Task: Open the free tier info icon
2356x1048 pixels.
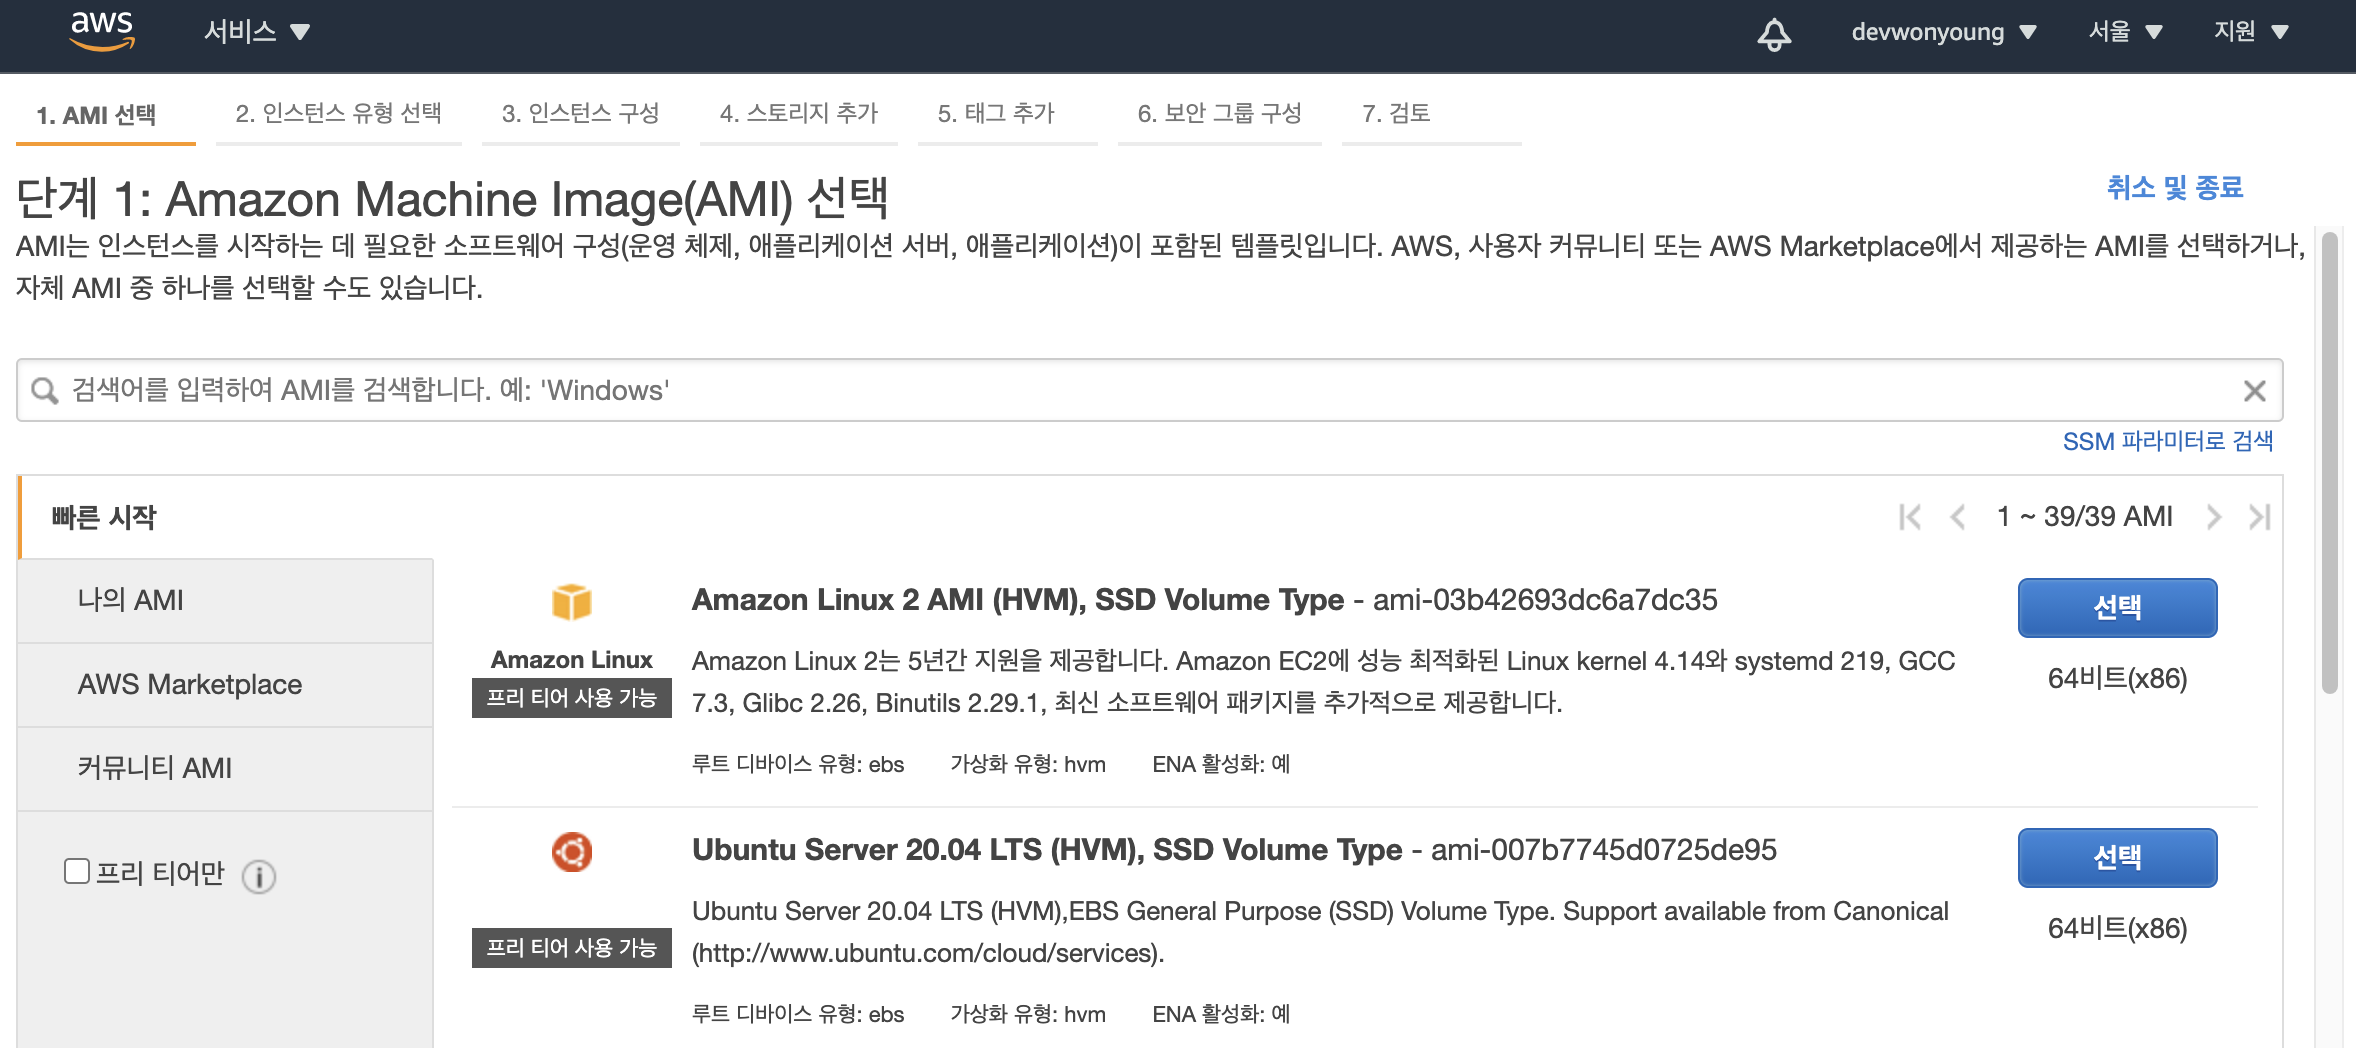Action: pyautogui.click(x=259, y=876)
